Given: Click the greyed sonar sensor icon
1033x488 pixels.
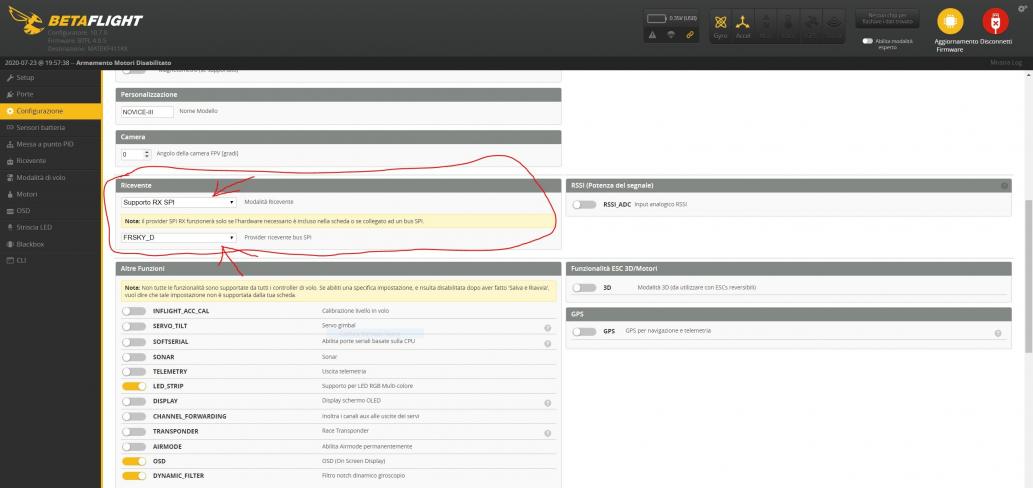Looking at the screenshot, I should [833, 26].
